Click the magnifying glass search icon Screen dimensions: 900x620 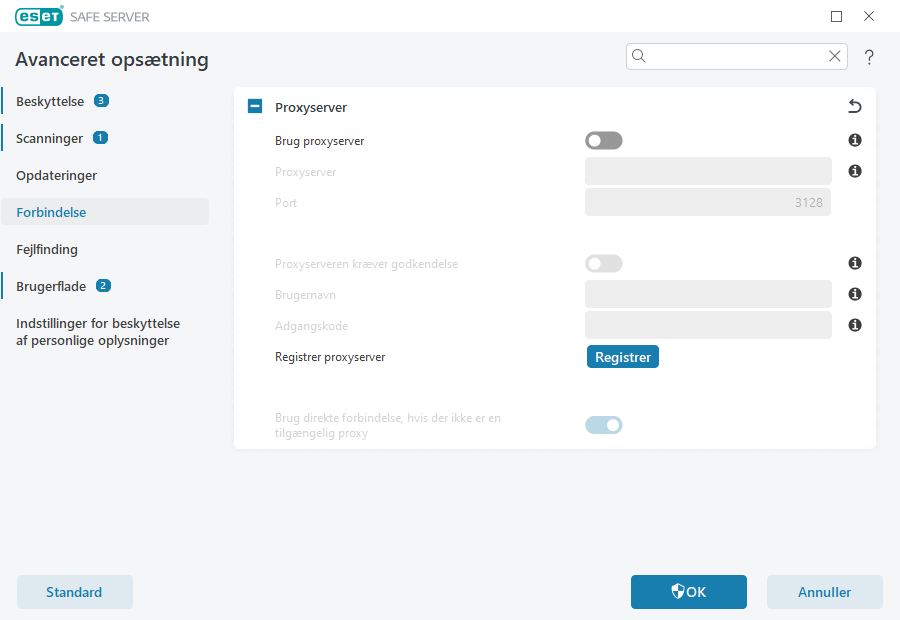[x=639, y=56]
